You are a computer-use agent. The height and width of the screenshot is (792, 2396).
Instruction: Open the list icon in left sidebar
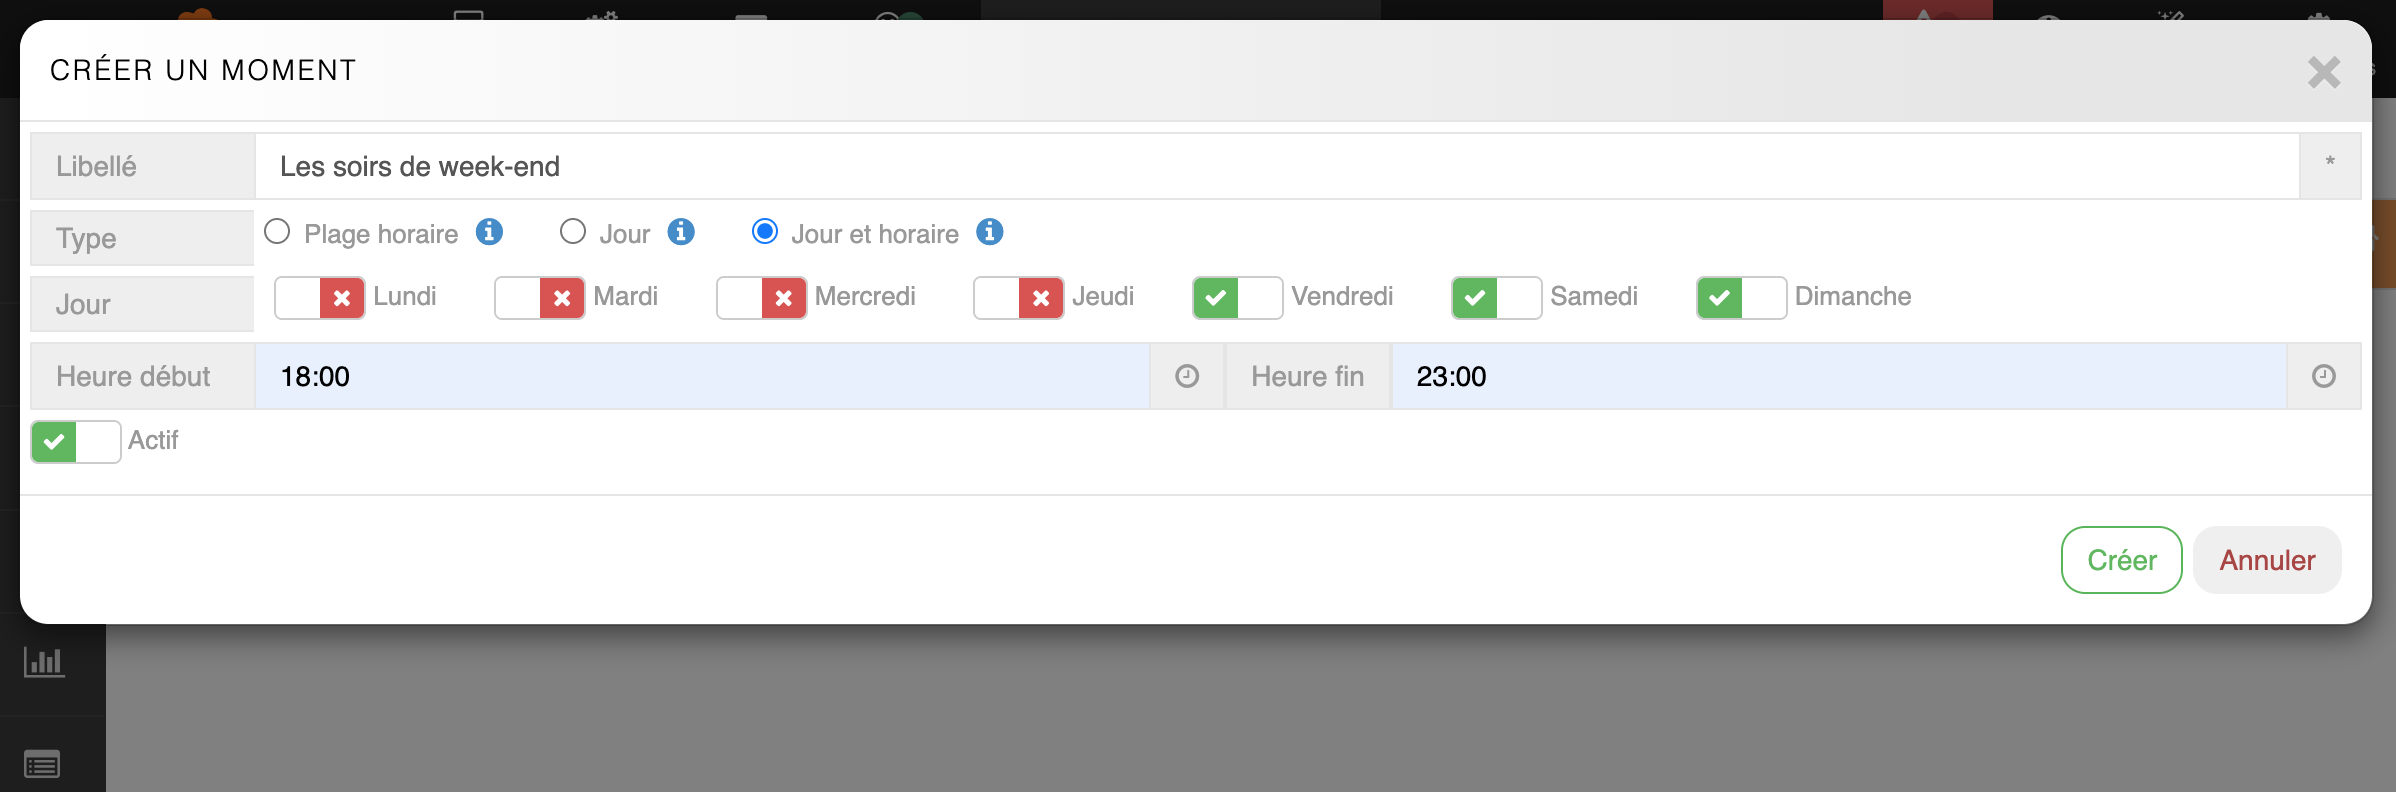[x=42, y=765]
